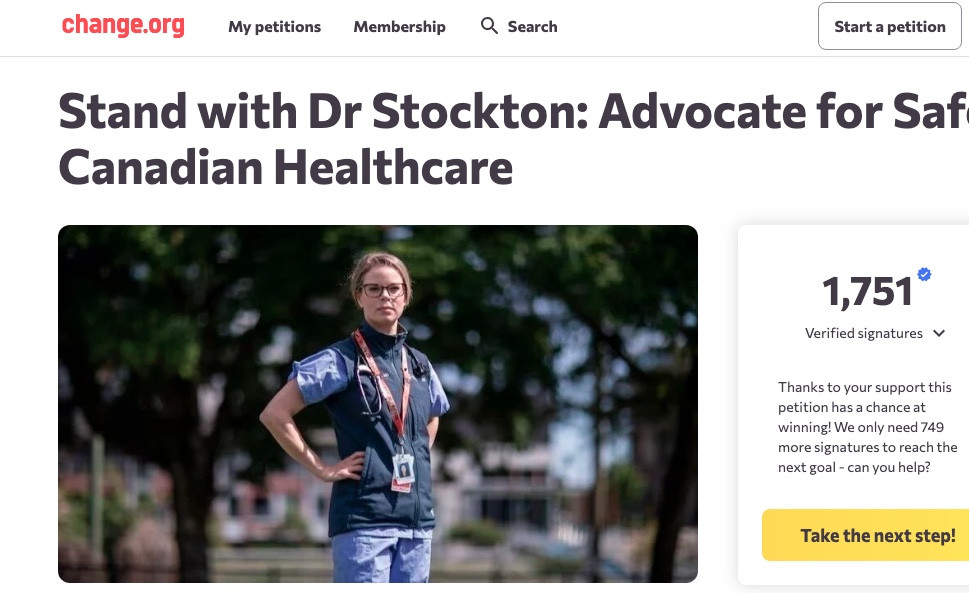The image size is (969, 593).
Task: Click the magnifying glass search icon
Action: 489,26
